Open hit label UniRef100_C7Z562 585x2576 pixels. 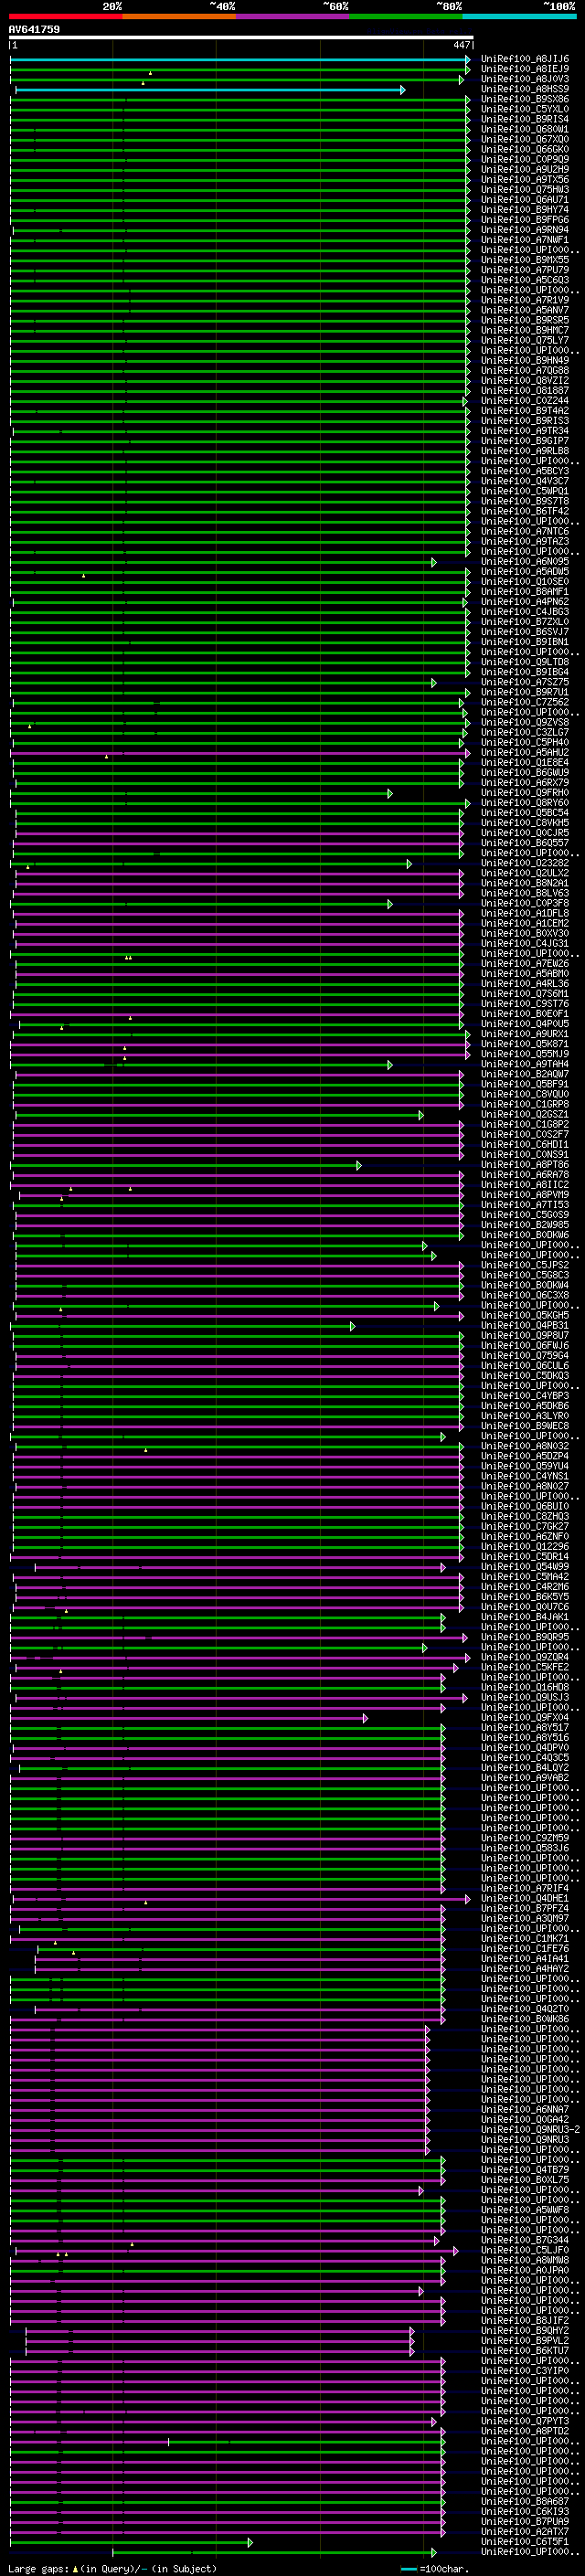[x=525, y=702]
